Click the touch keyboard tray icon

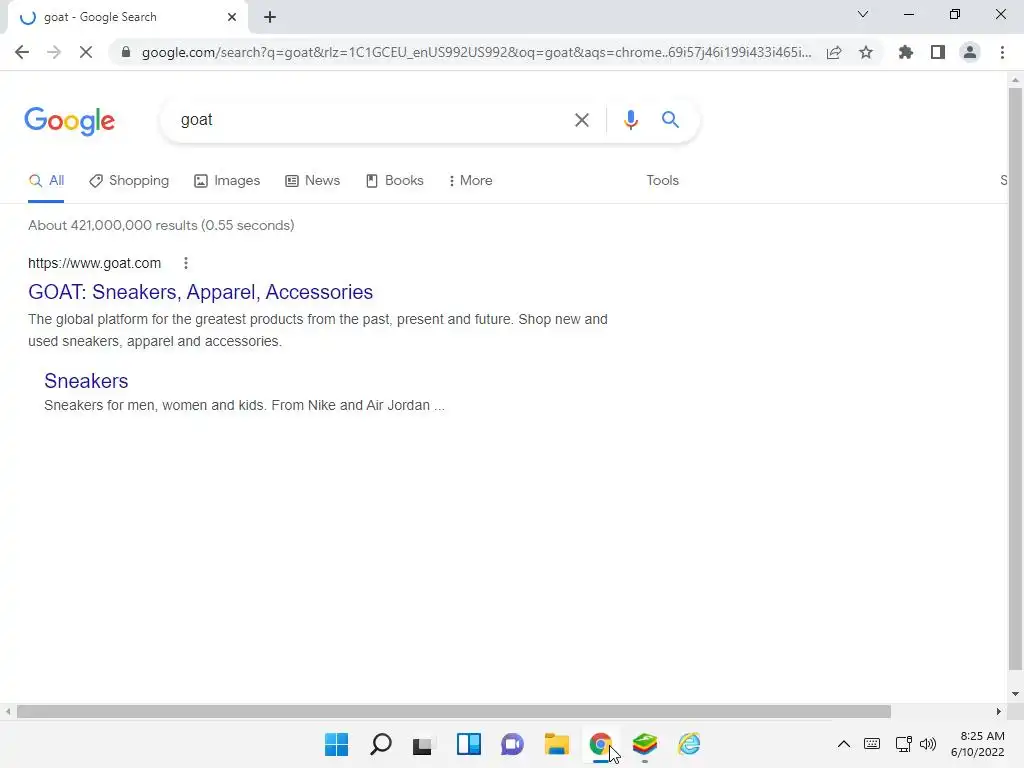click(x=872, y=744)
